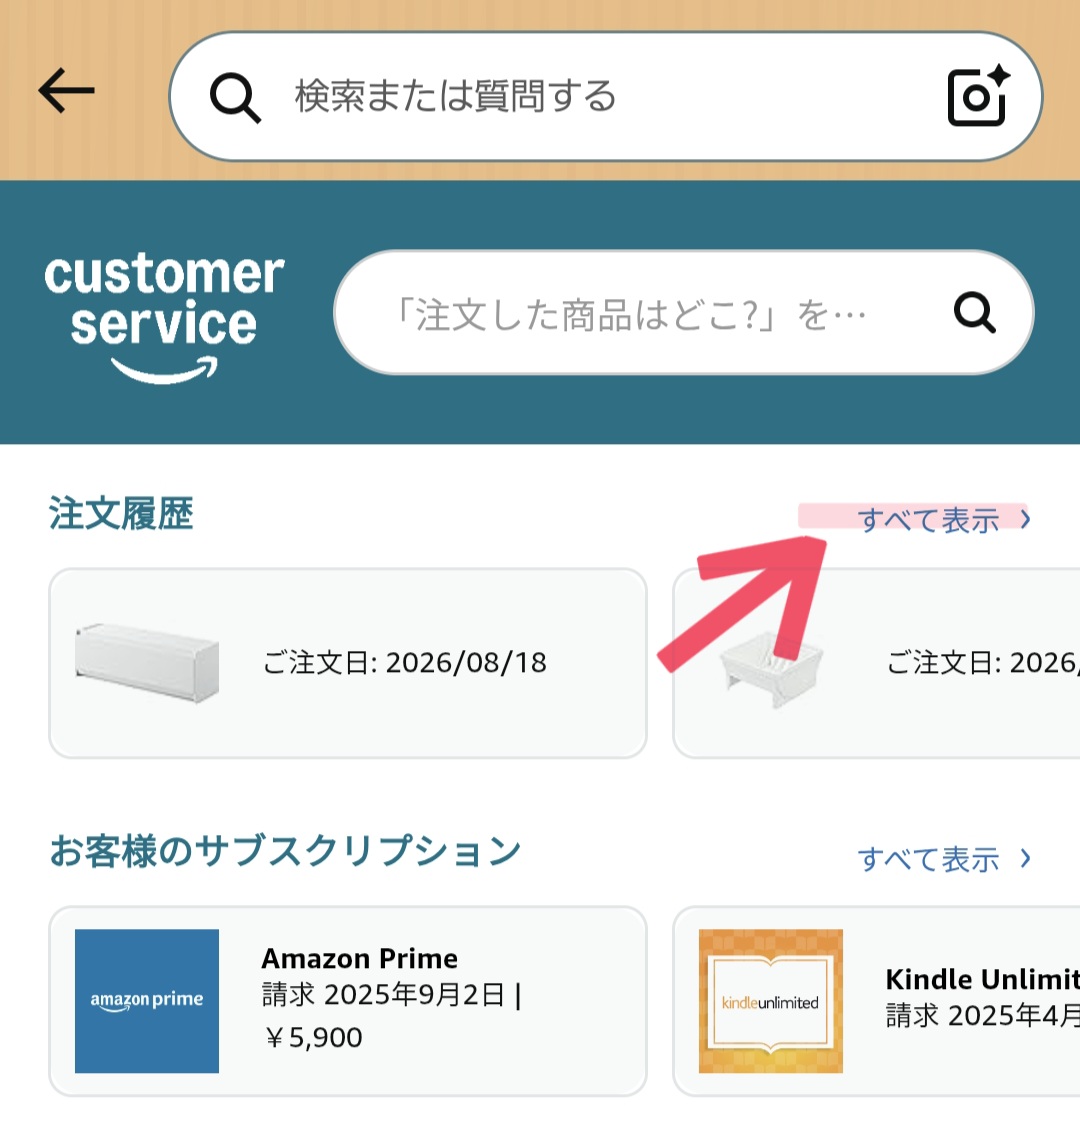
Task: Open the Kindle Unlimited logo tile
Action: pos(771,1000)
